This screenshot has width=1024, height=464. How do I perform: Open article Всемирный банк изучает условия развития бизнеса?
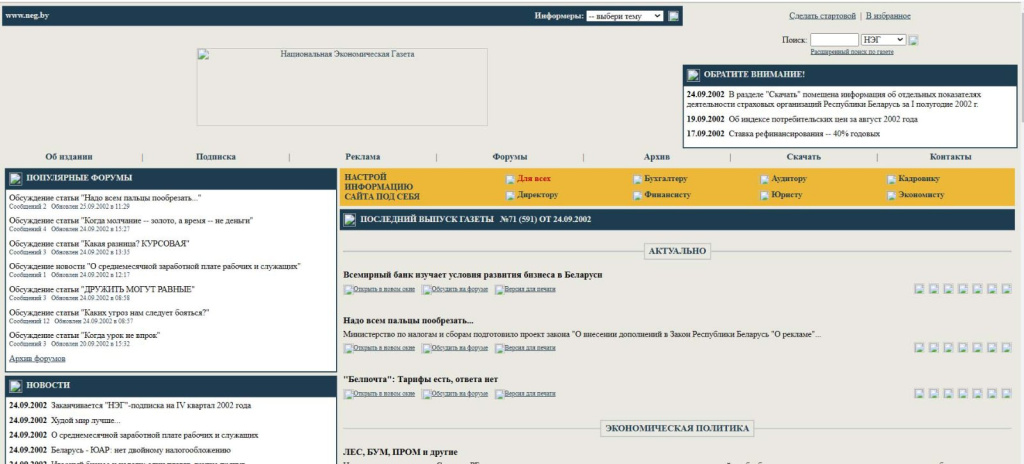pos(473,275)
